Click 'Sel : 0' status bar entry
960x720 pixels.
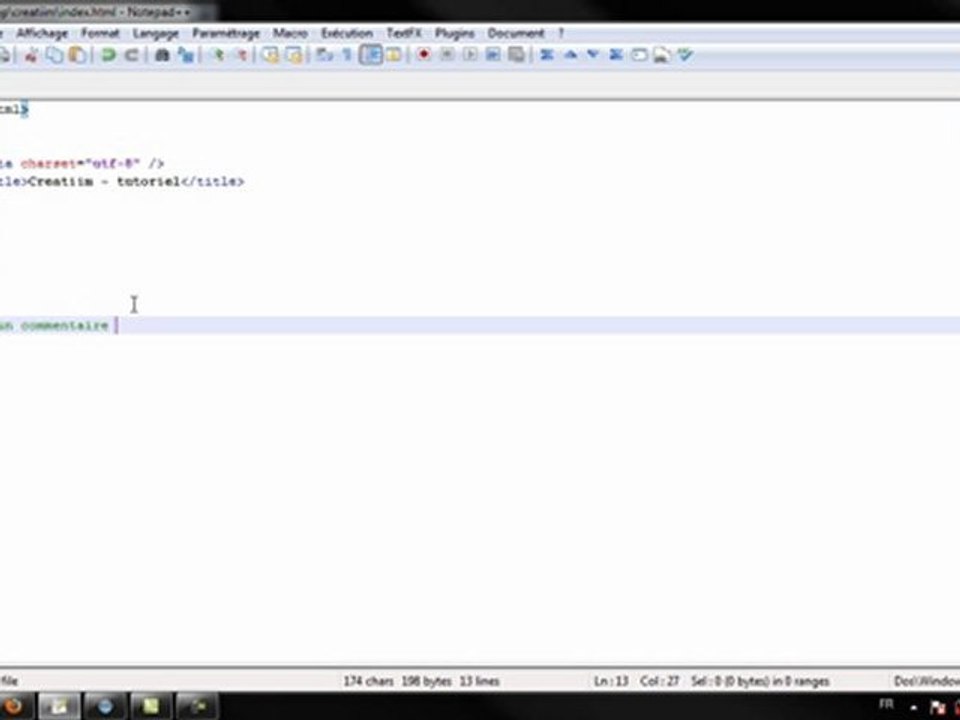coord(760,681)
